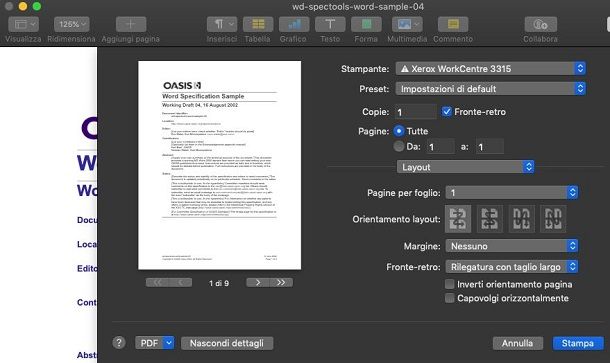Screen dimensions: 610x363
Task: Open the PDF dropdown arrow
Action: 169,343
